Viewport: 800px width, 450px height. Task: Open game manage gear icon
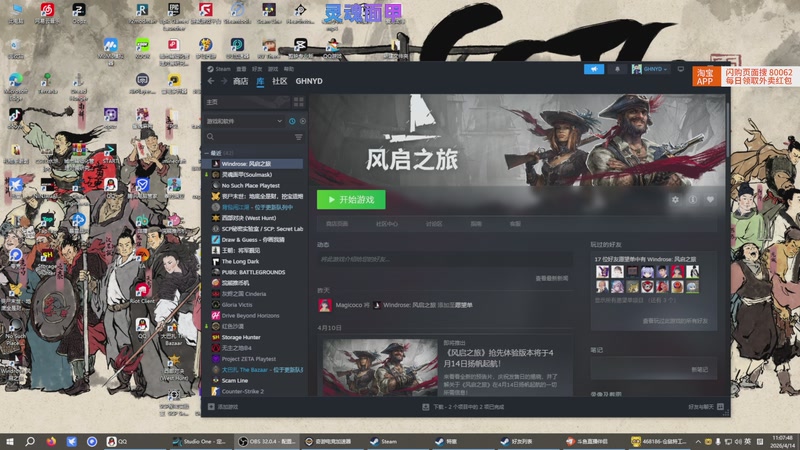[676, 199]
